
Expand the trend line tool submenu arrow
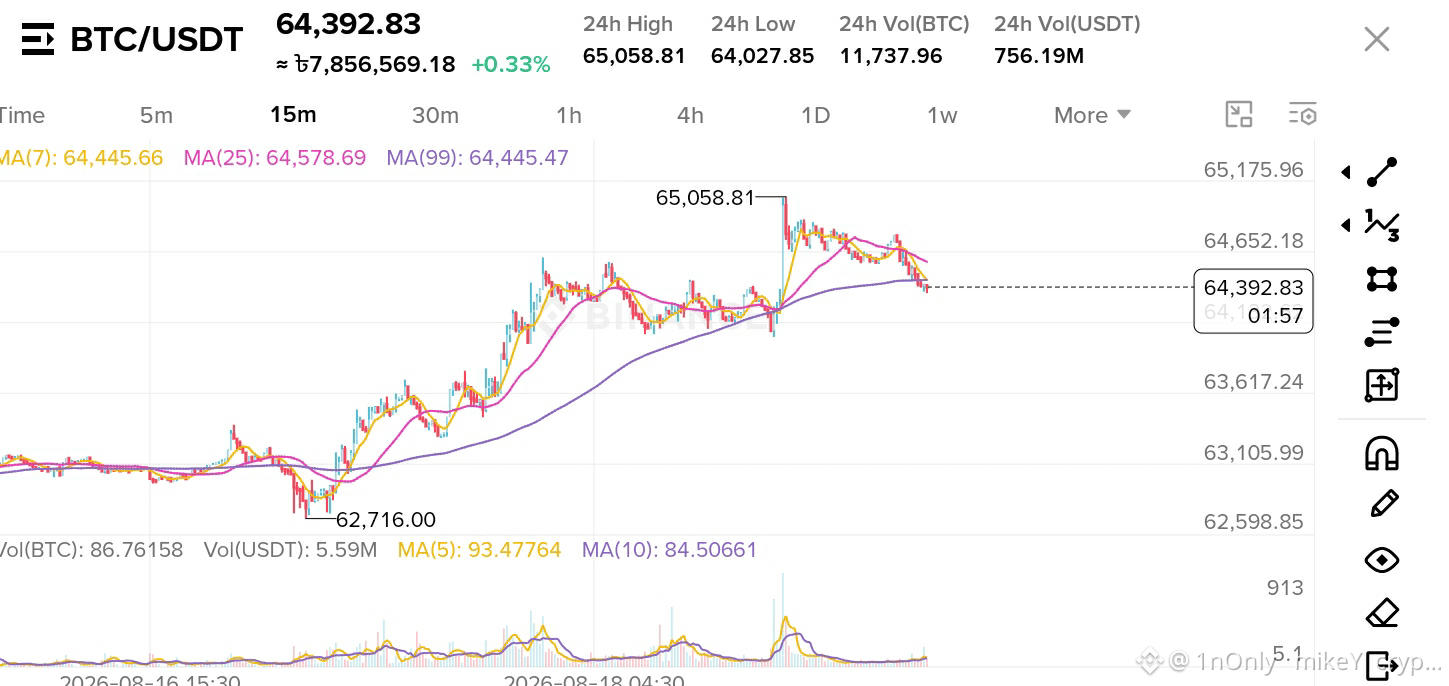click(1346, 173)
